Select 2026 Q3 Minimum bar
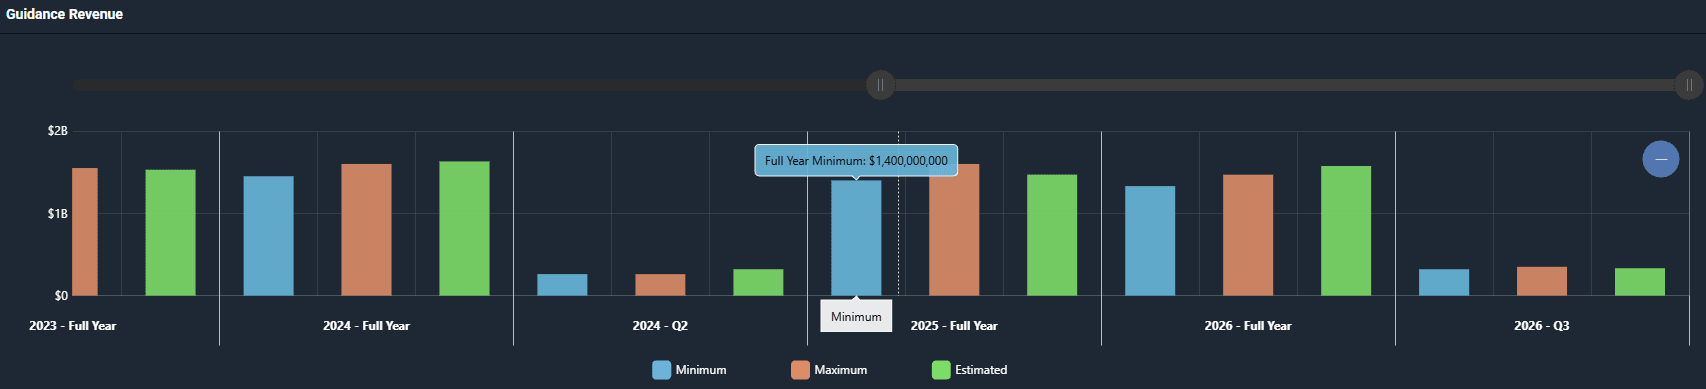The height and width of the screenshot is (389, 1706). (x=1444, y=282)
